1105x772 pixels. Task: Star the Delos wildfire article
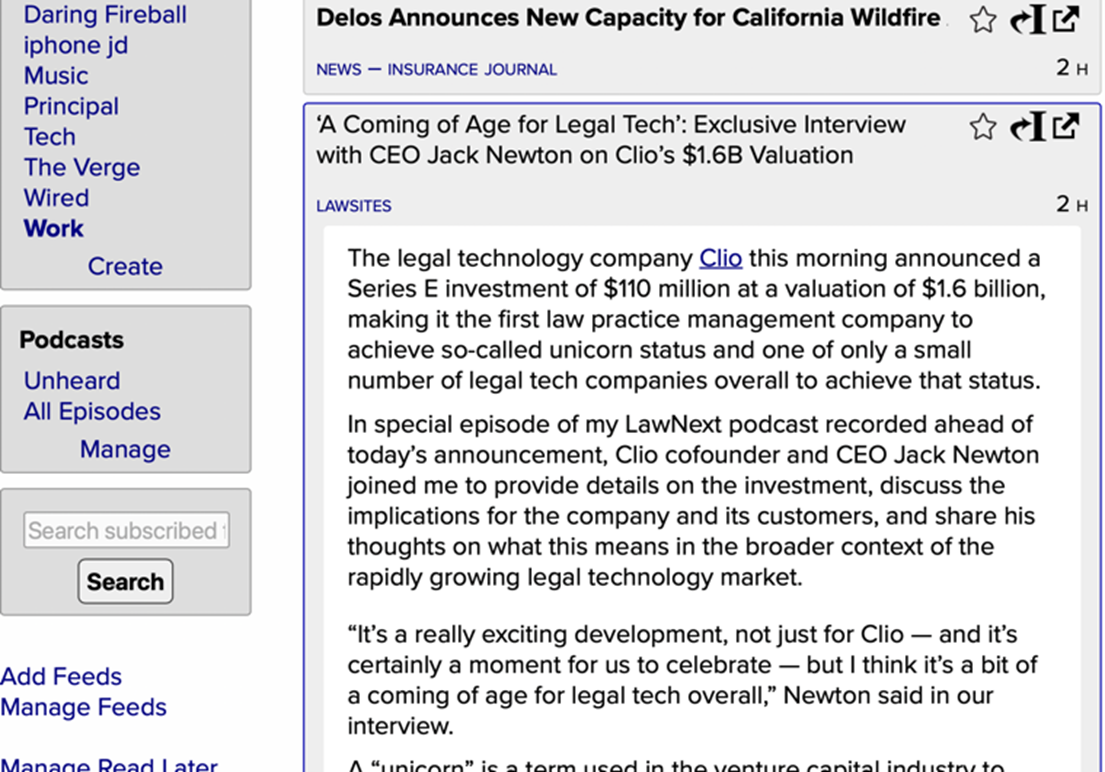click(x=983, y=20)
